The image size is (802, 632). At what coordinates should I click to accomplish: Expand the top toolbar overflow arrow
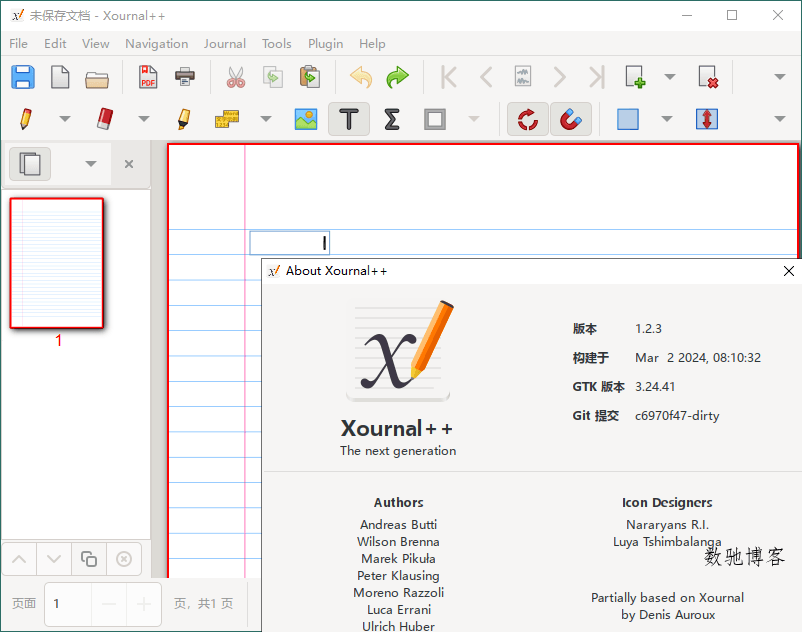tap(779, 77)
